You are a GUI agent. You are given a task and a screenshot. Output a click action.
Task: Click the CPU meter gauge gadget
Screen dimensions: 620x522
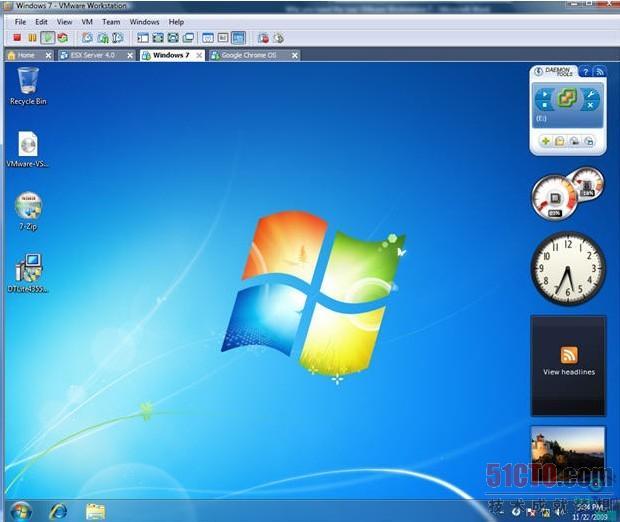coord(554,197)
